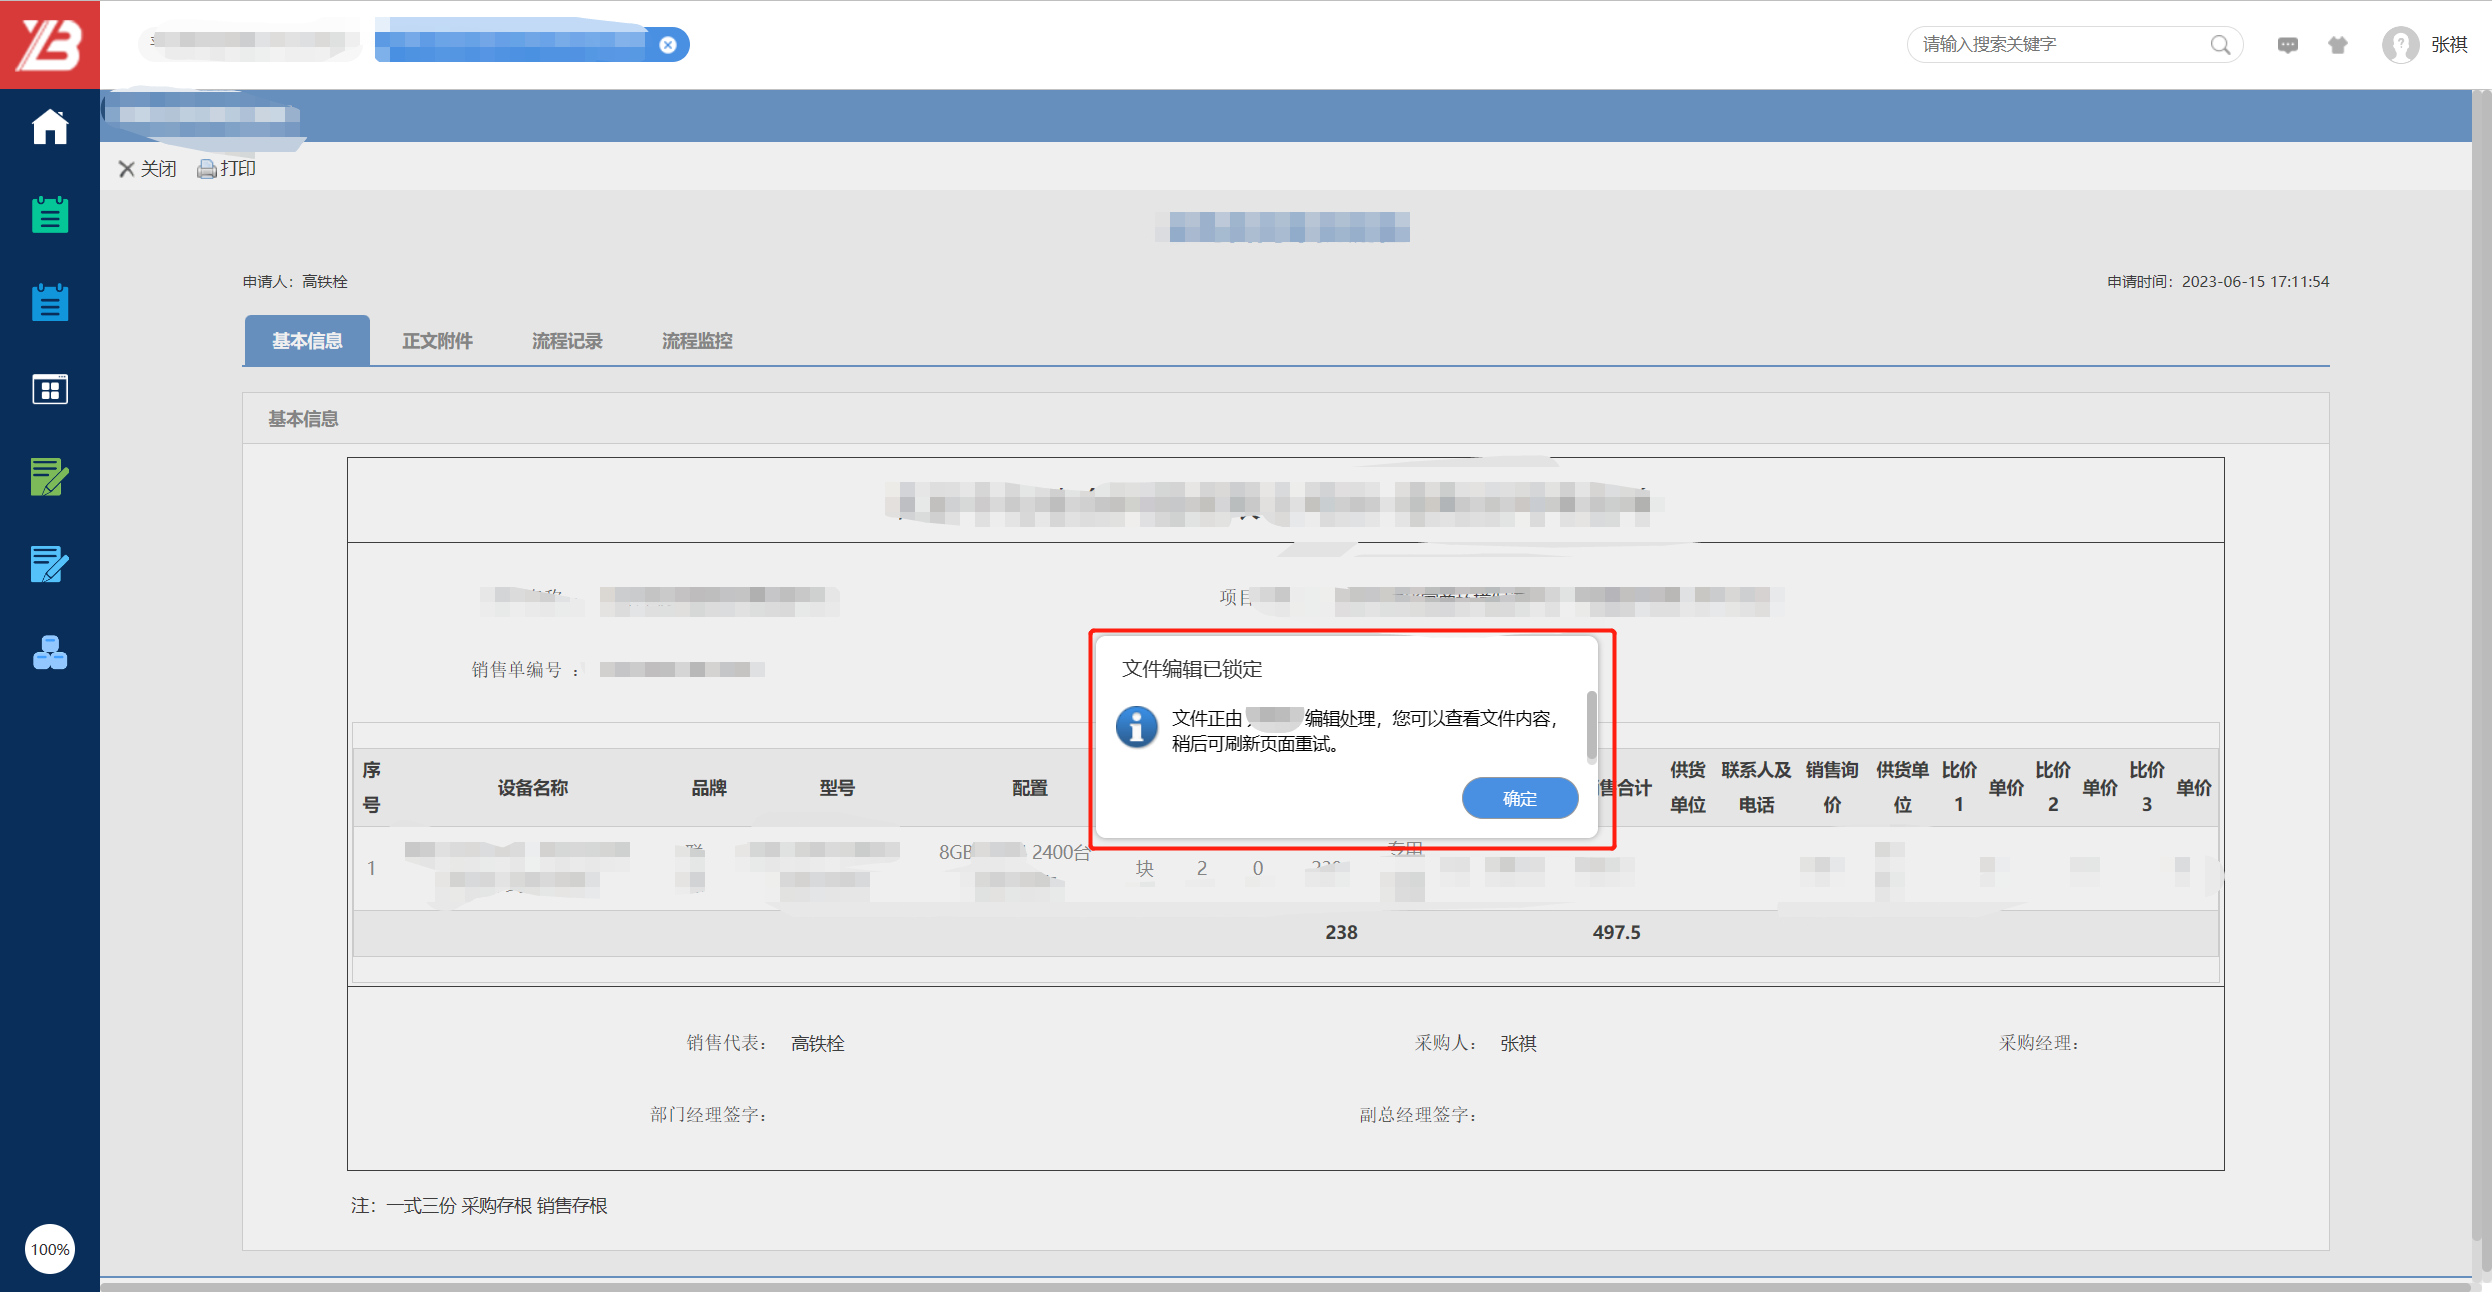Switch to the 流程记录 tab

(567, 341)
